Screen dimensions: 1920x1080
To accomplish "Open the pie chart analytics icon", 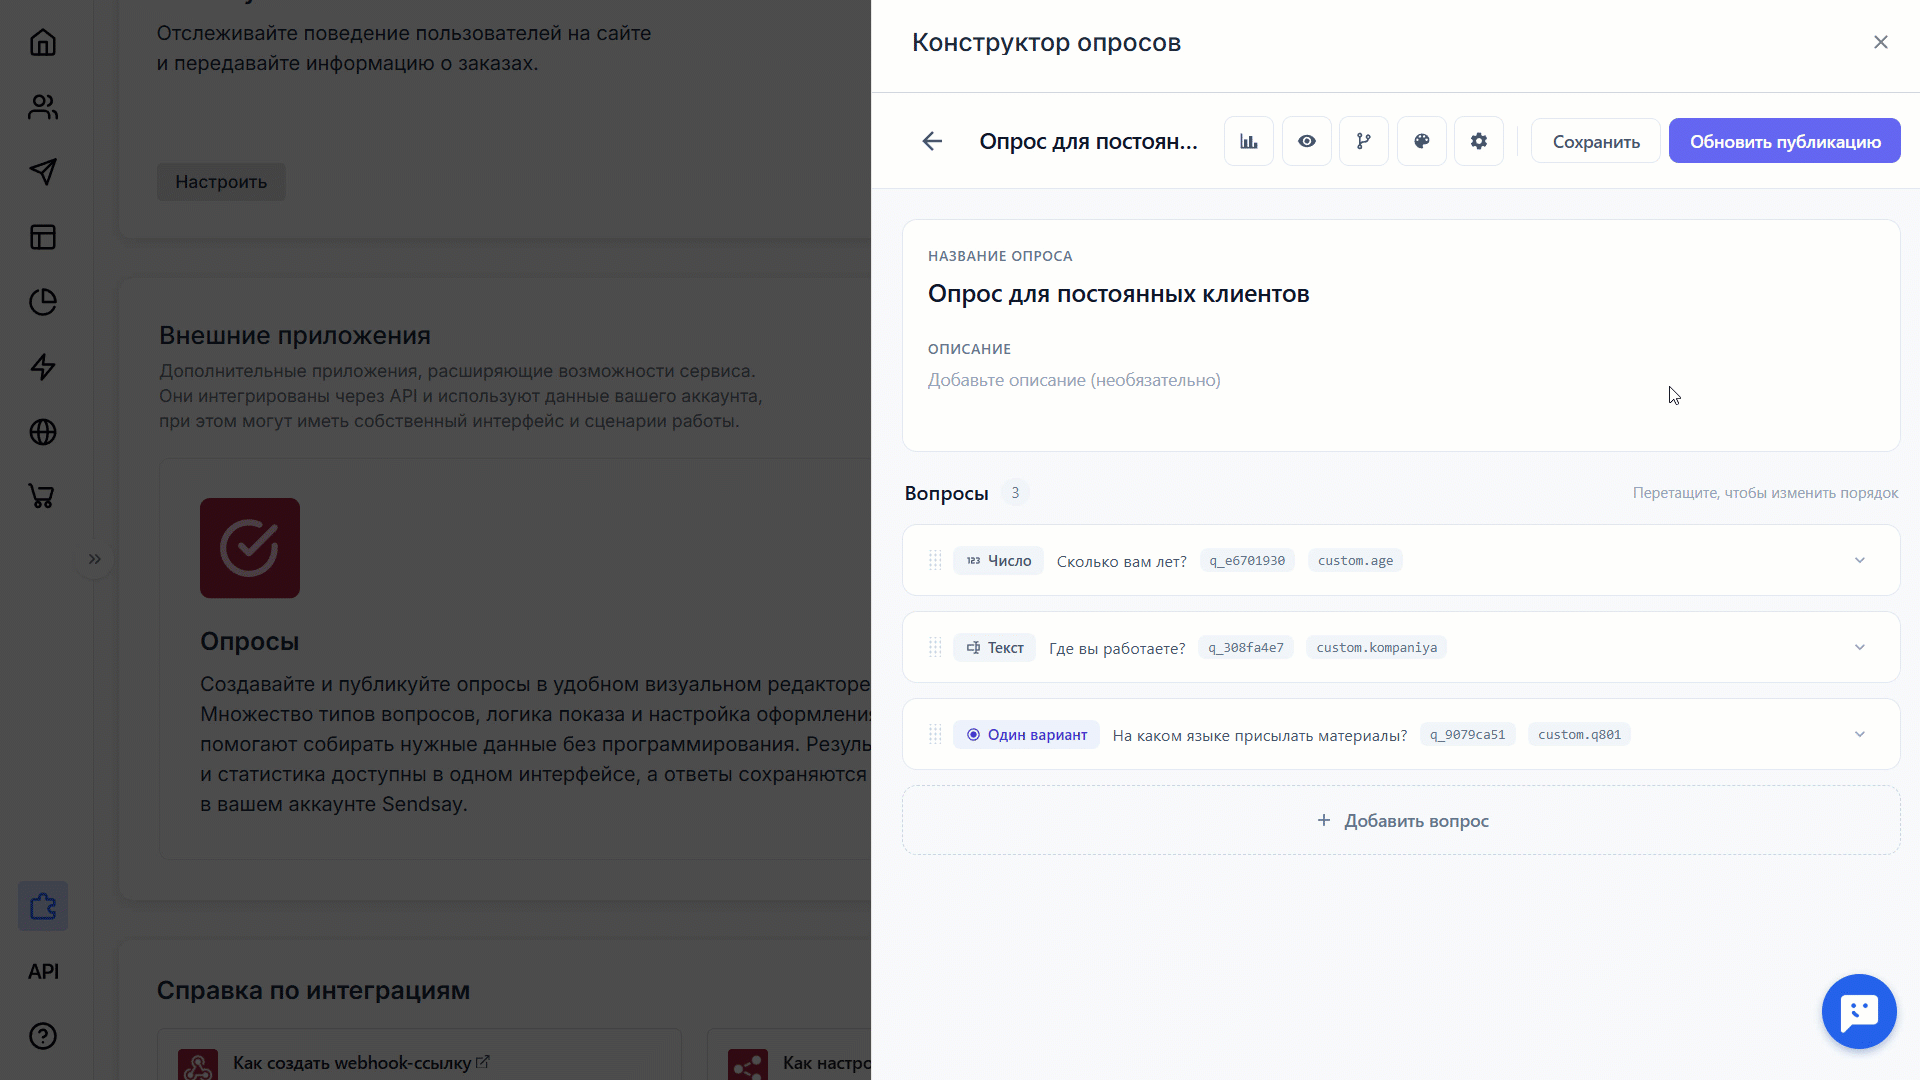I will [x=43, y=302].
